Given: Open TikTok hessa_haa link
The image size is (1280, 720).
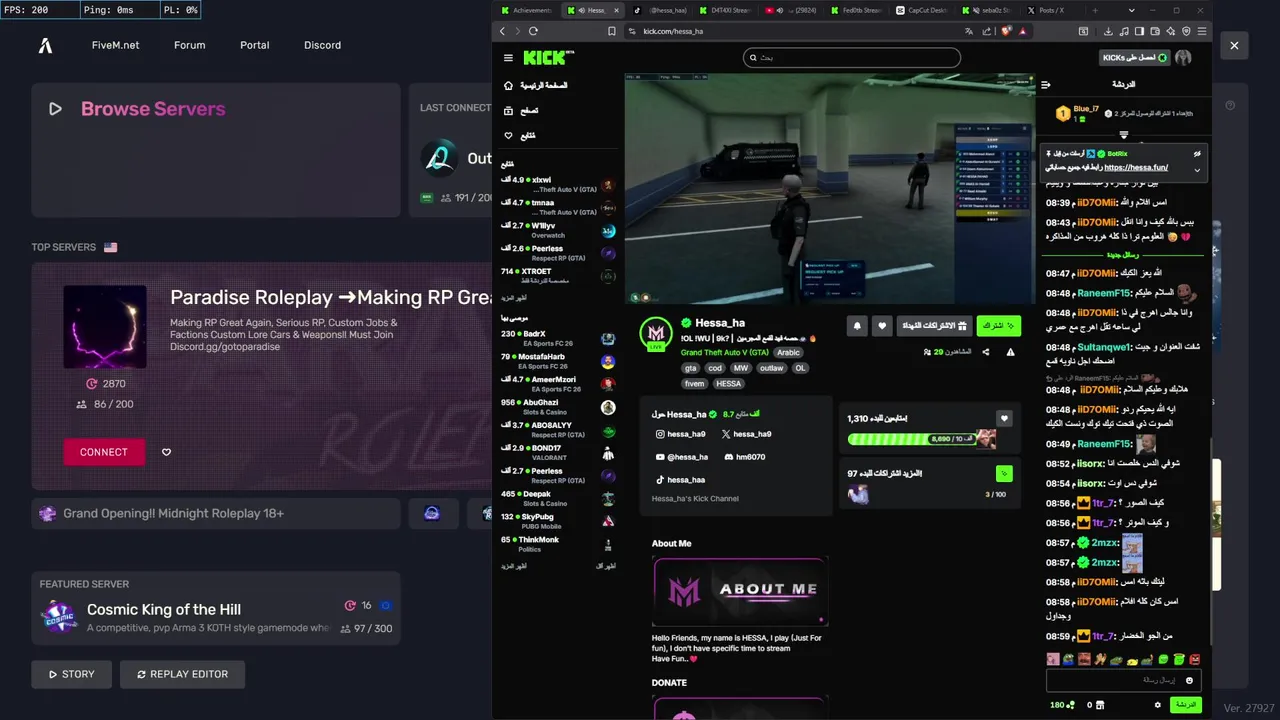Looking at the screenshot, I should (x=680, y=480).
